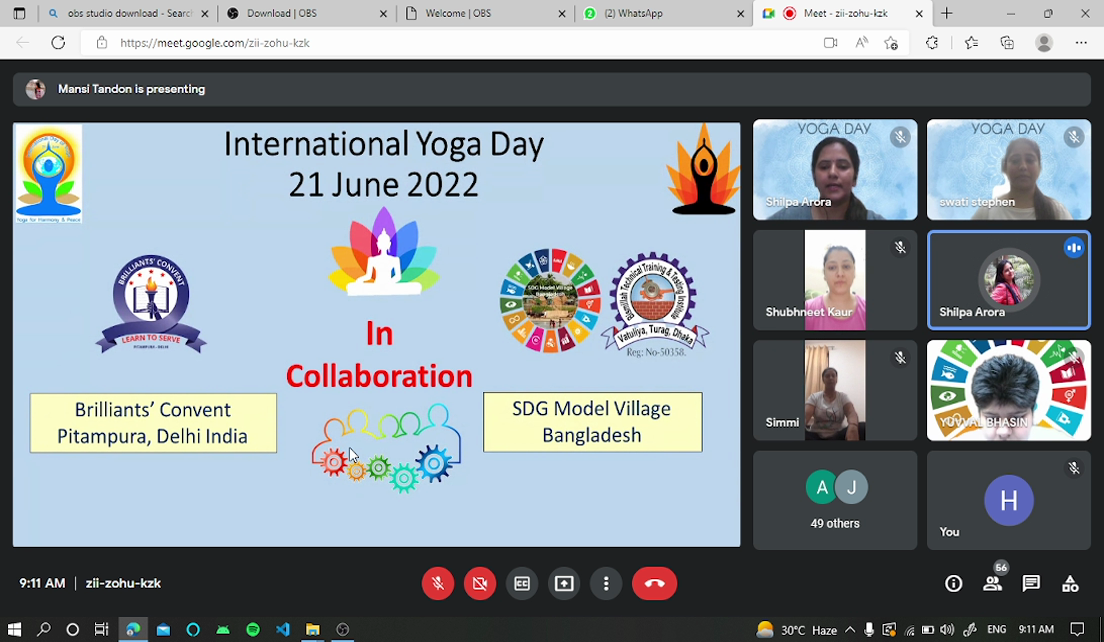Open Spotify from the Windows taskbar
Screen dimensions: 1104x642
click(x=253, y=630)
